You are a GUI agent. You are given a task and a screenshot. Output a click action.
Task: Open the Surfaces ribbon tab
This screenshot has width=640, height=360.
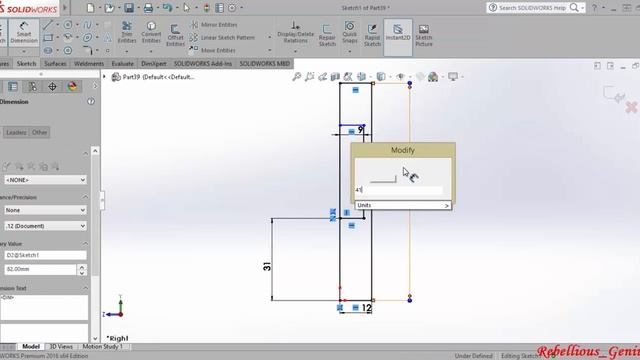point(55,64)
